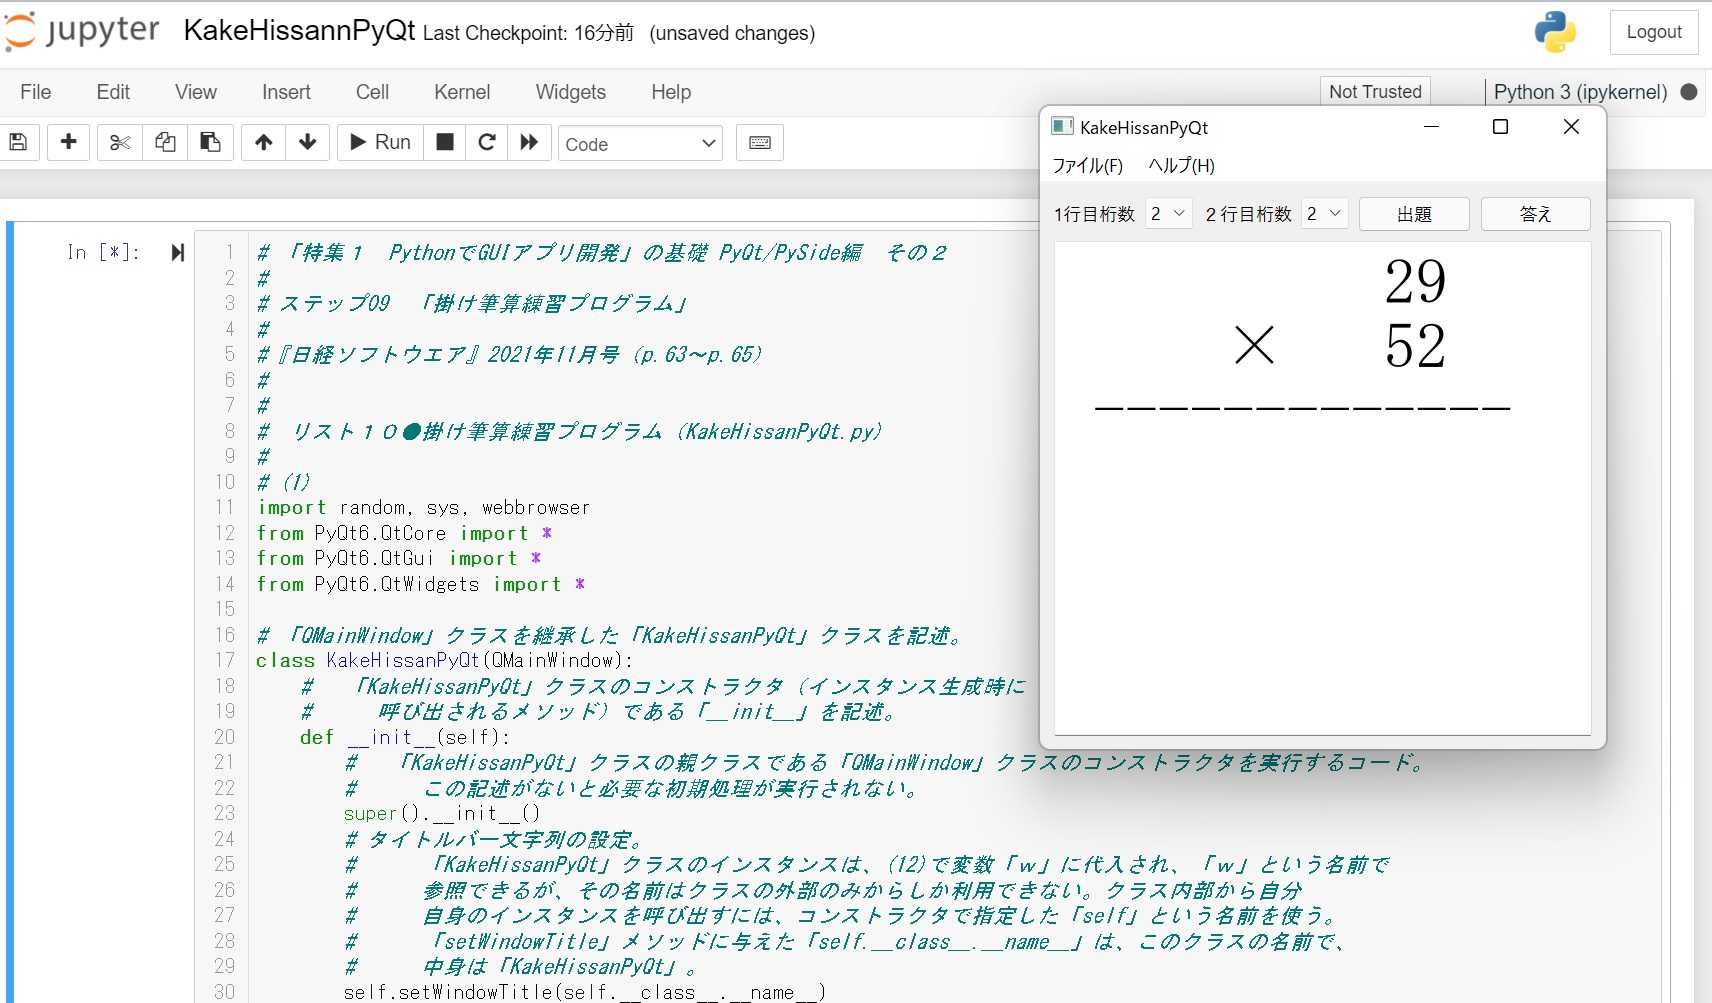This screenshot has height=1003, width=1712.
Task: Change 2行目桁数 digit count dropdown
Action: point(1324,213)
